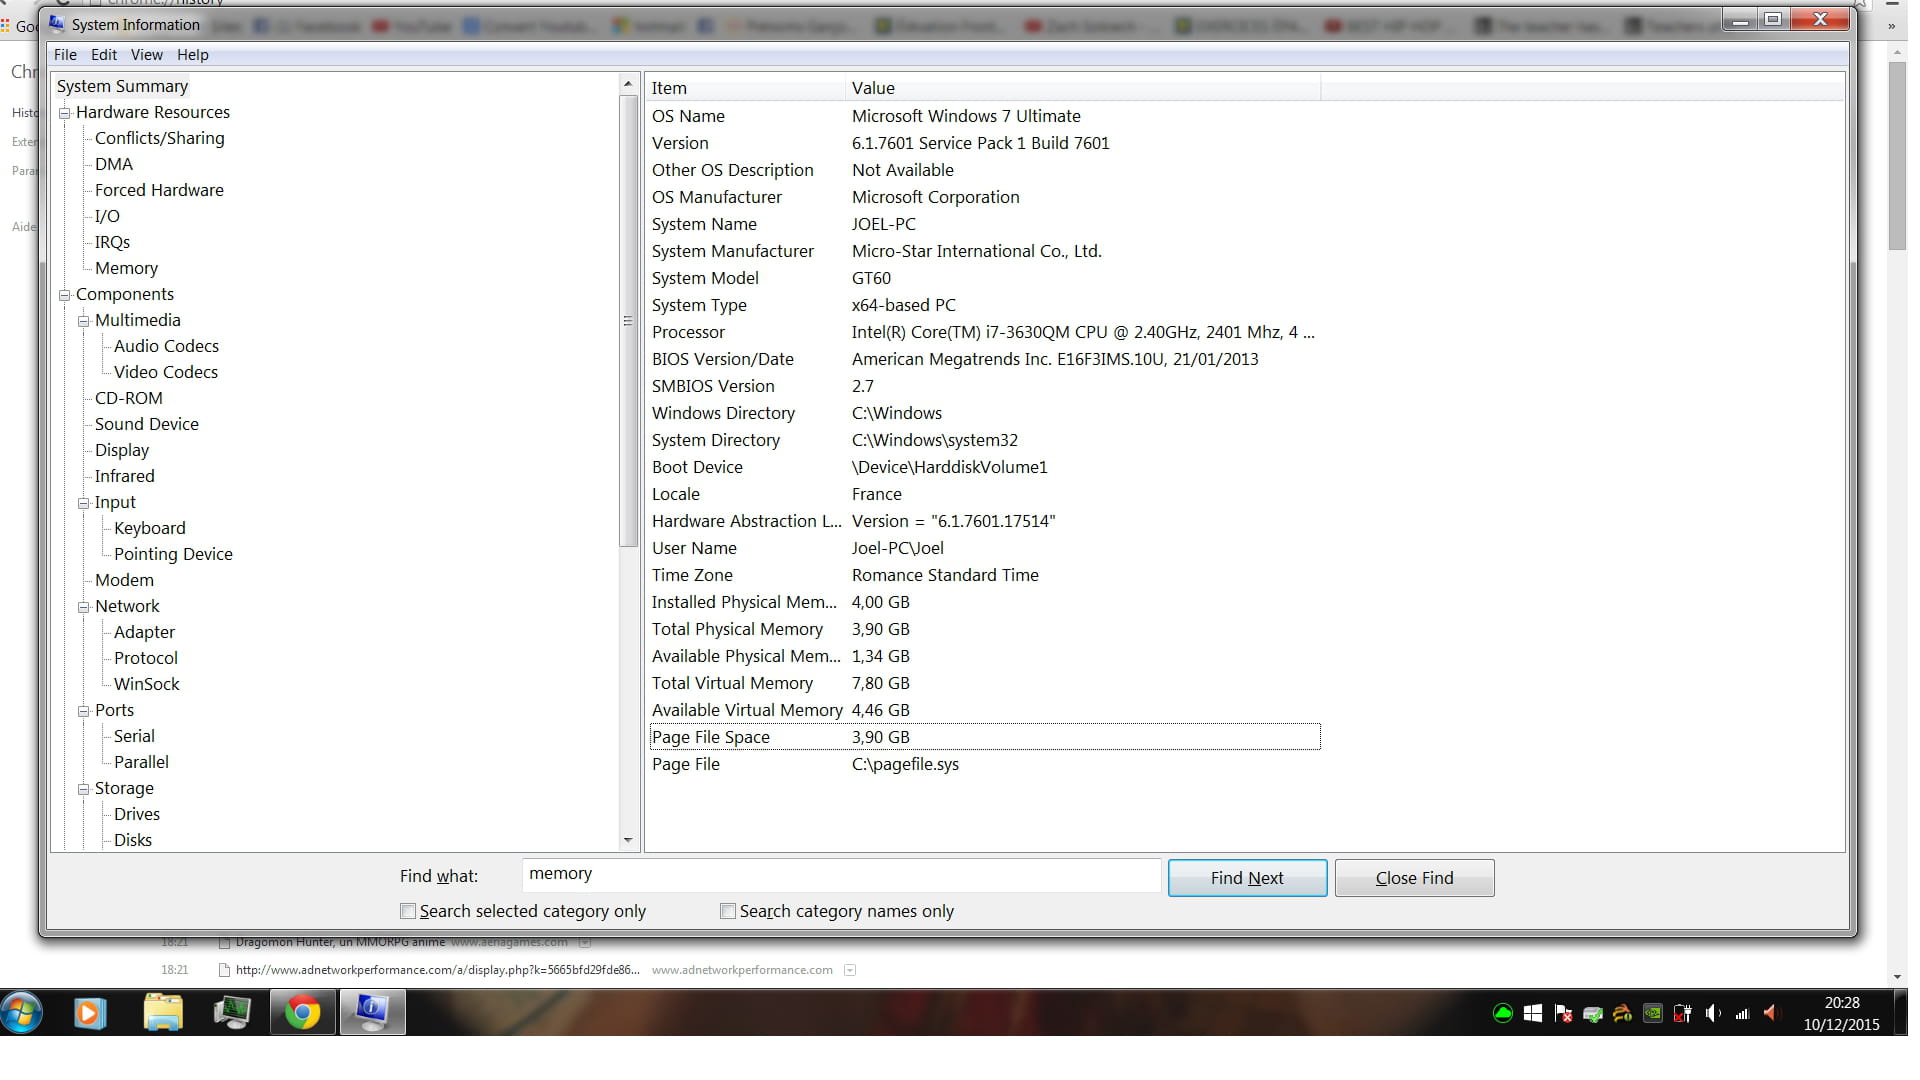Click tree pane scroll down arrow
This screenshot has width=1920, height=1080.
pyautogui.click(x=628, y=840)
